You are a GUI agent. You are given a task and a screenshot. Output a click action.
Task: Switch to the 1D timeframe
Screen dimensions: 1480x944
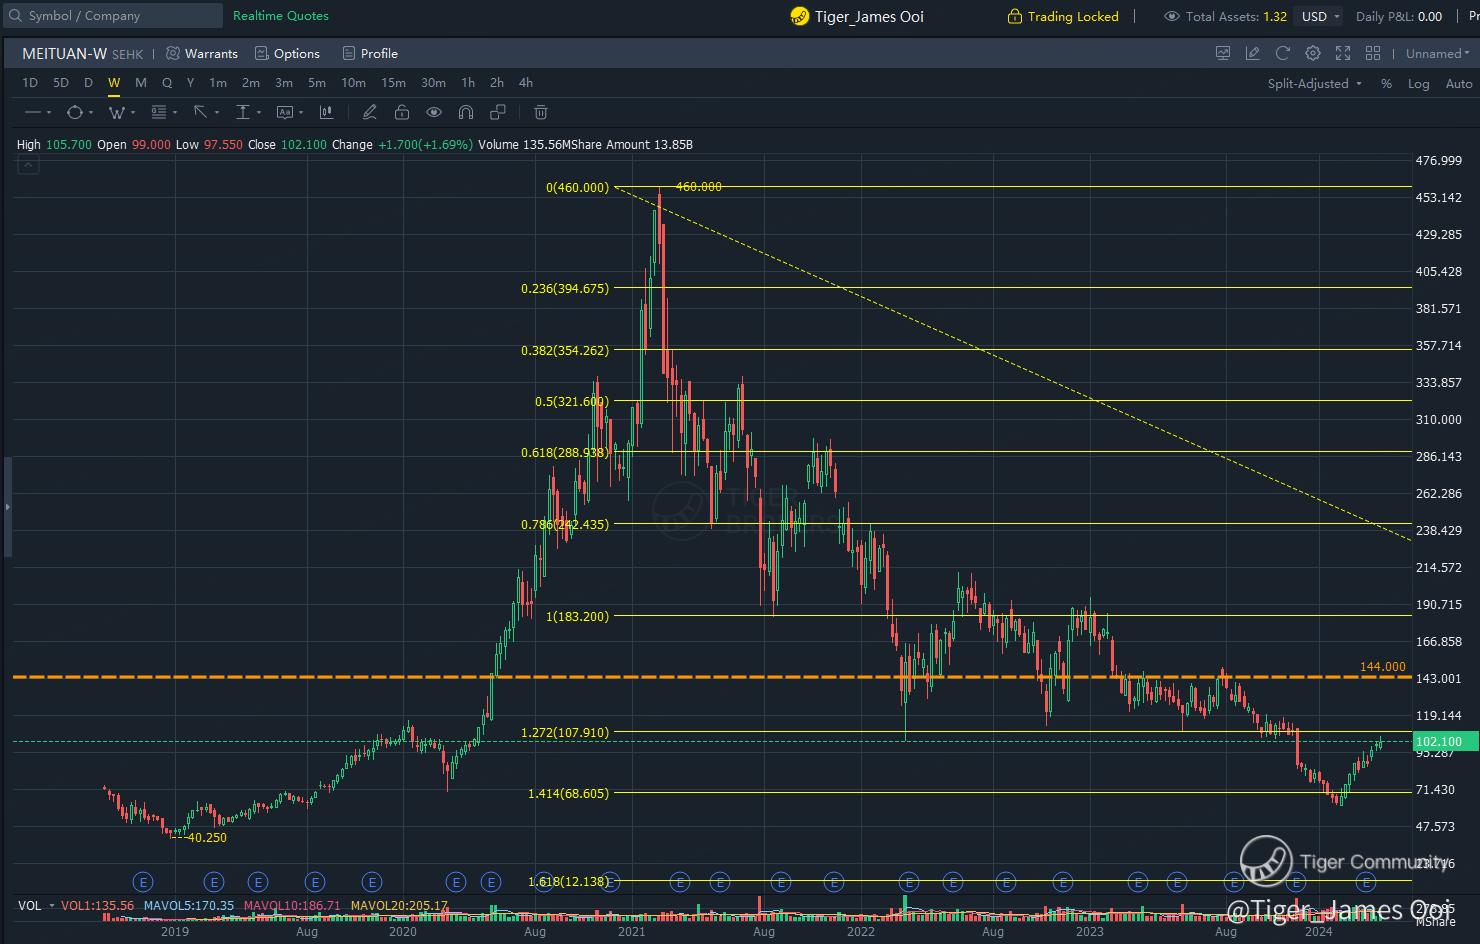click(x=30, y=83)
